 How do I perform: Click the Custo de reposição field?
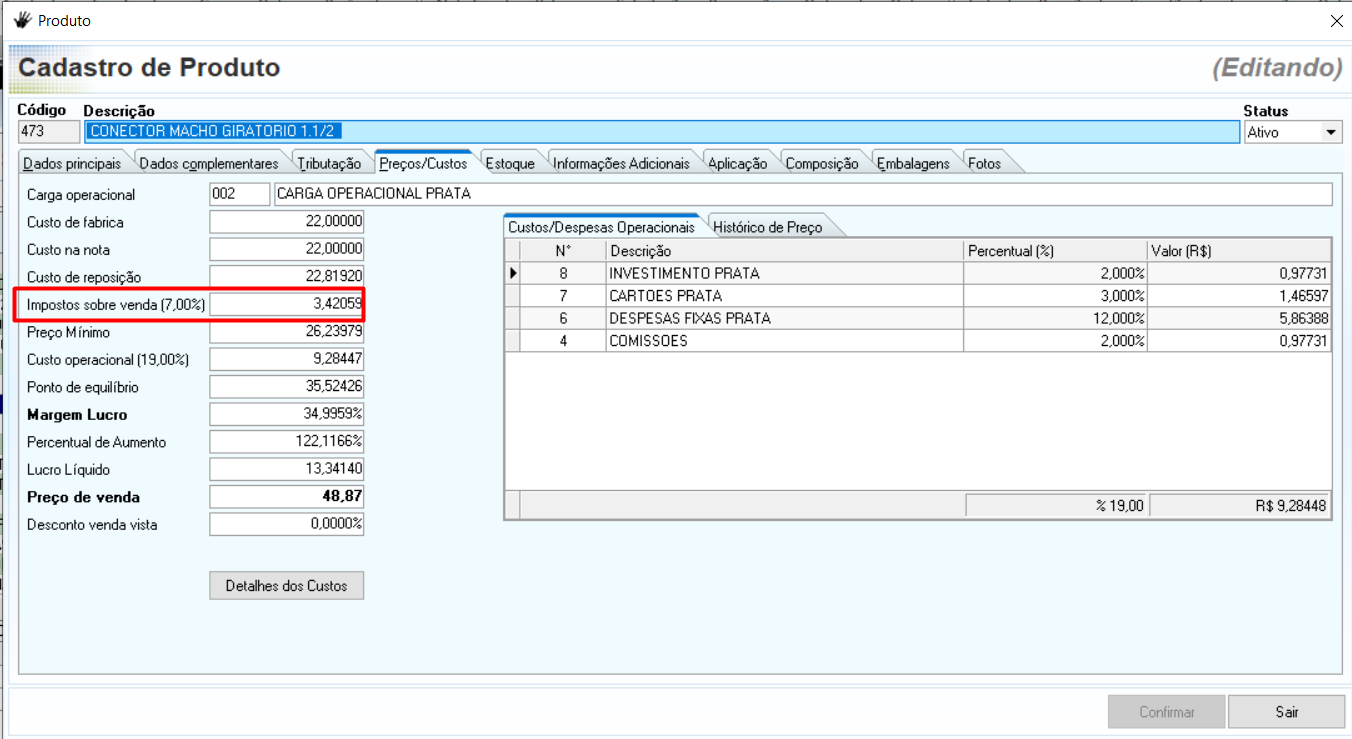pyautogui.click(x=287, y=277)
